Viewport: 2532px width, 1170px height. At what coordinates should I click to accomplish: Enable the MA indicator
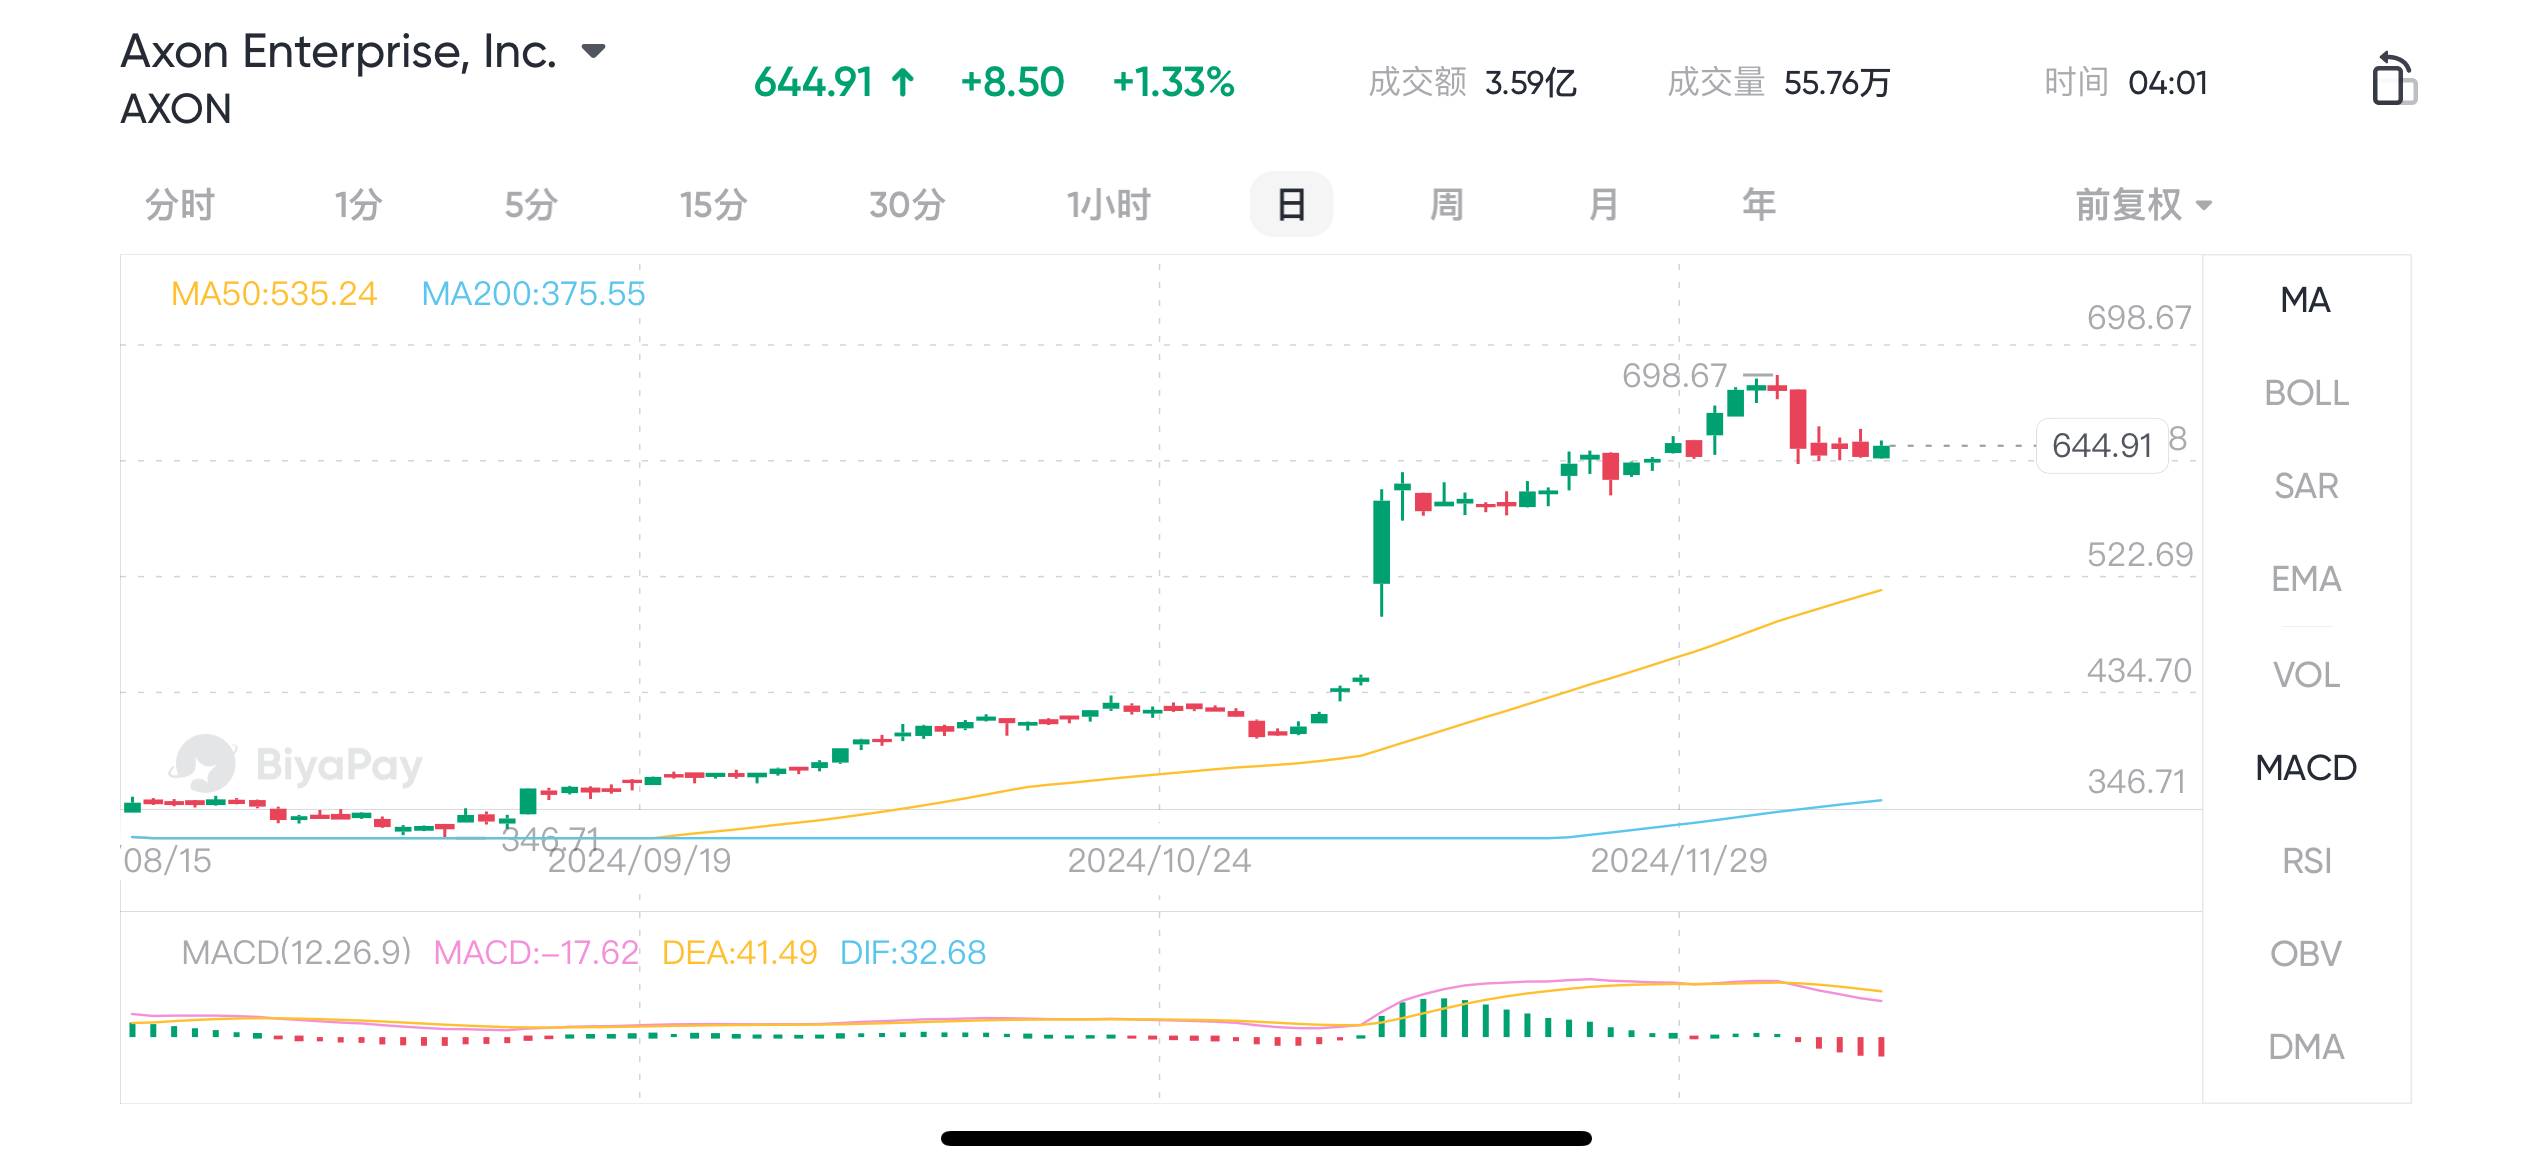2306,300
